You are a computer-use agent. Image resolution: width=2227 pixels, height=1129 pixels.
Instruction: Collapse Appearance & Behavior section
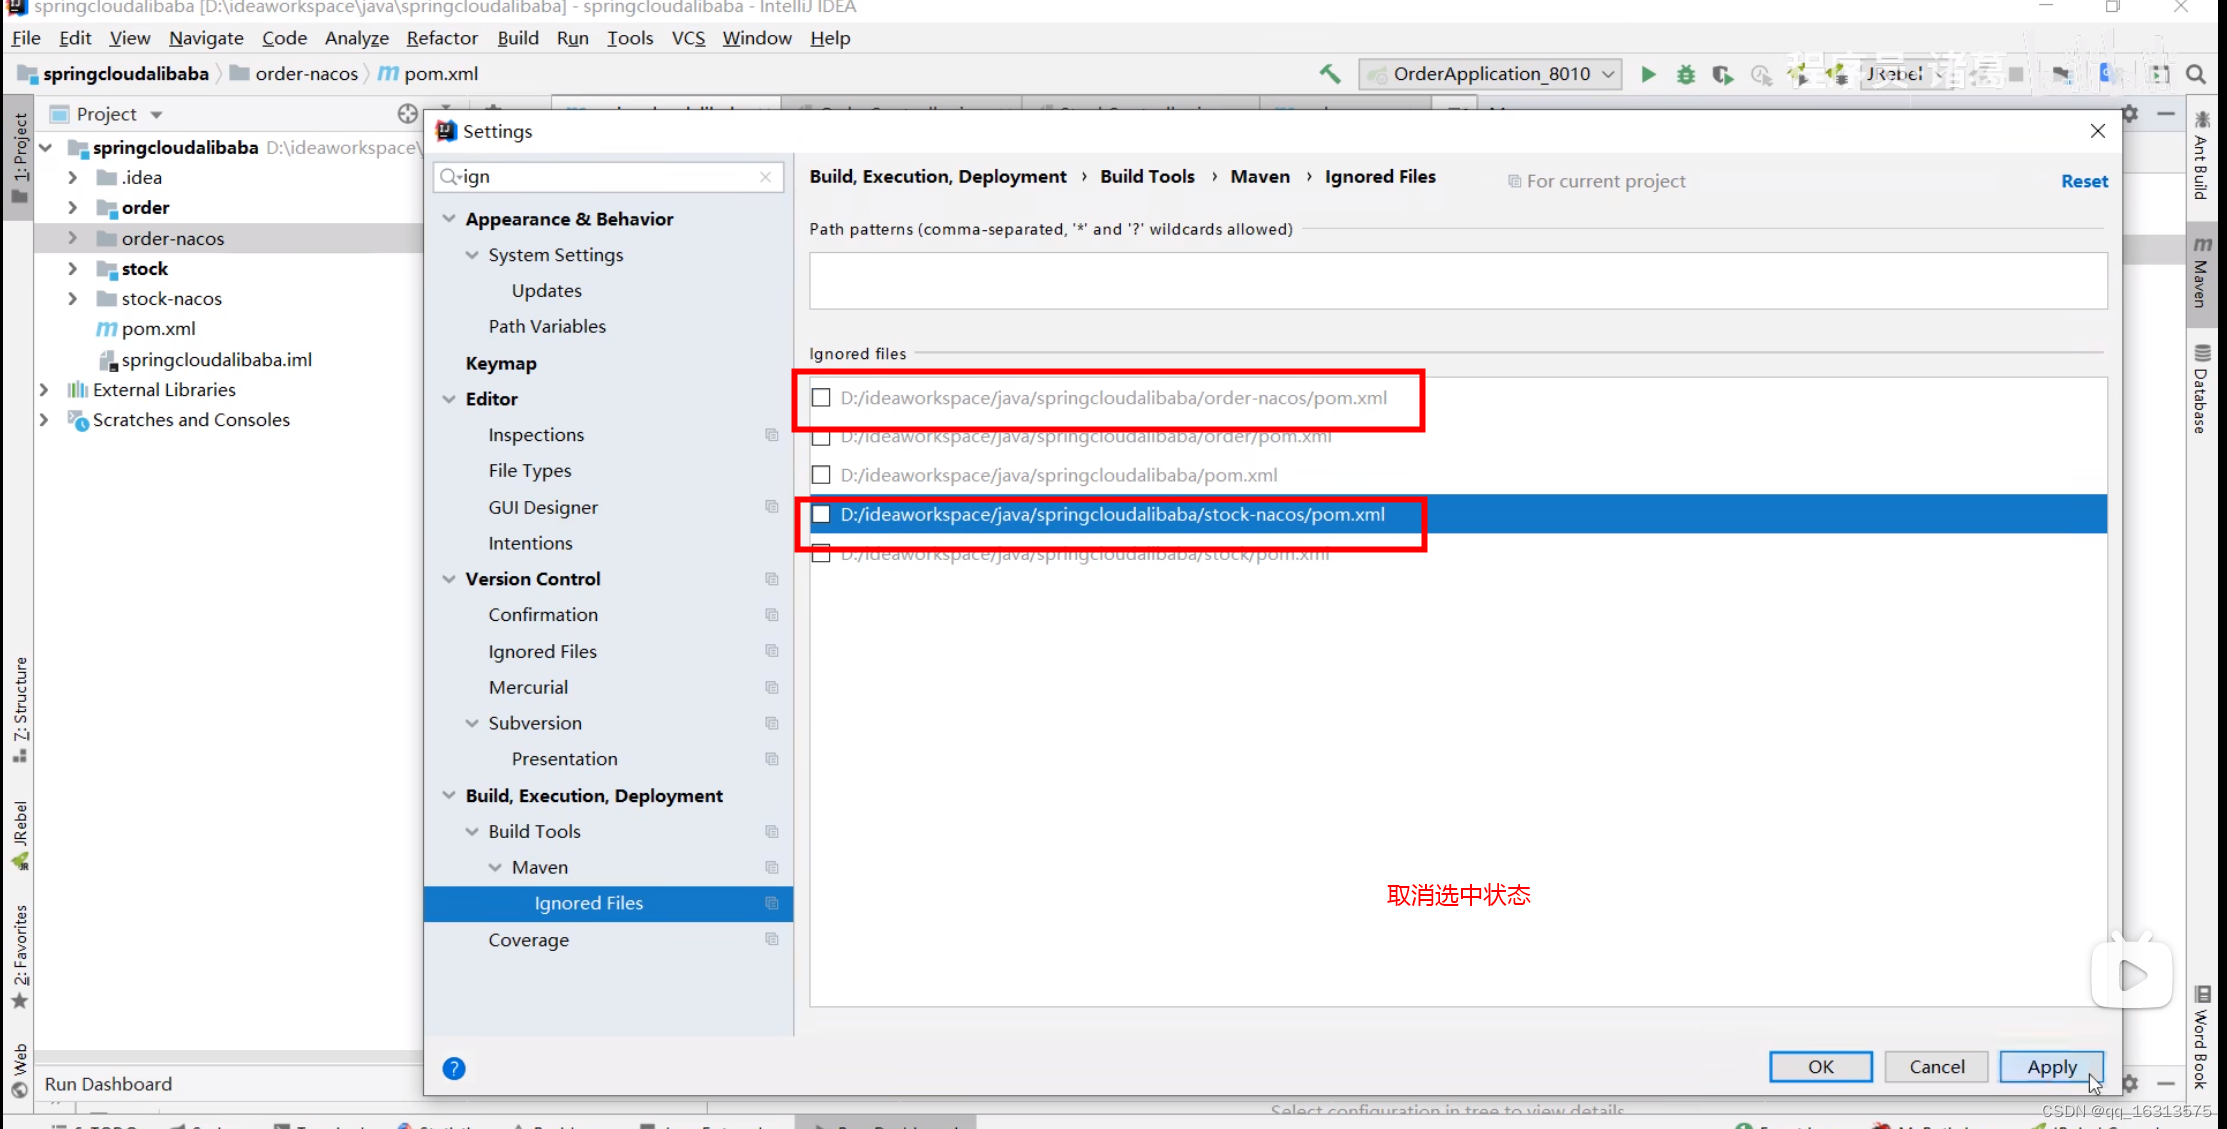coord(449,218)
